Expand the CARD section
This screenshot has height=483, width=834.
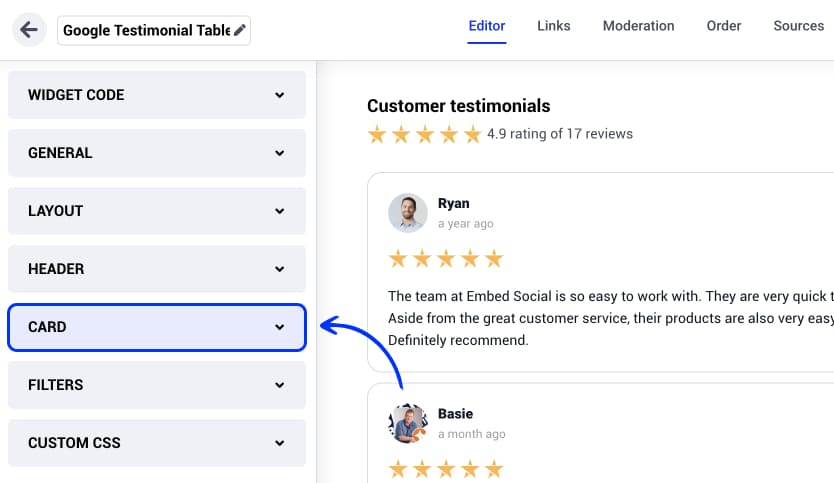(157, 327)
